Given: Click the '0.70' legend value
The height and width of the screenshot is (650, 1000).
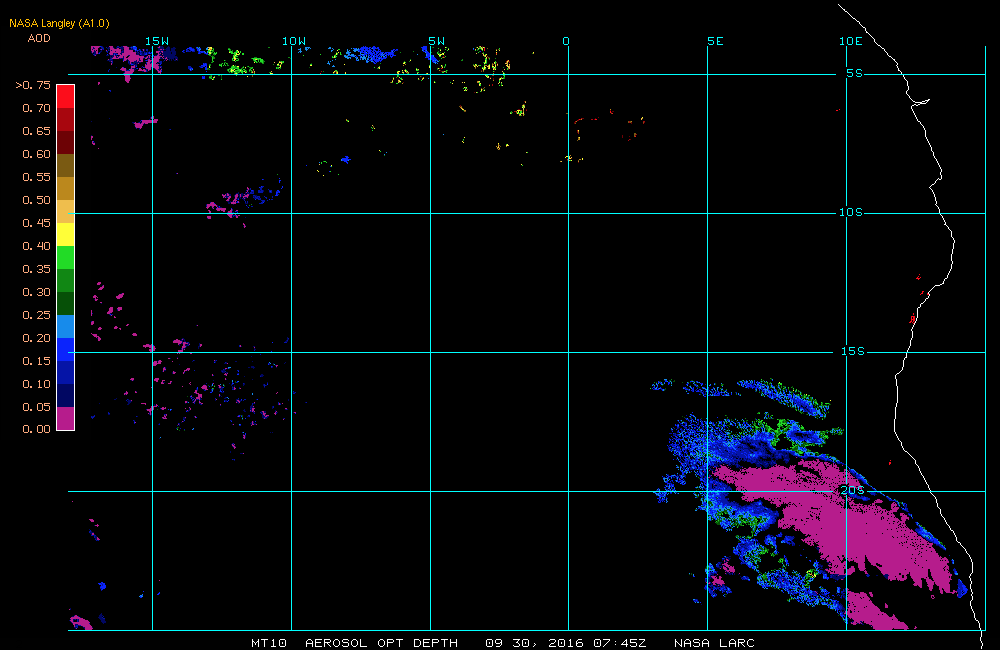Looking at the screenshot, I should [x=36, y=108].
